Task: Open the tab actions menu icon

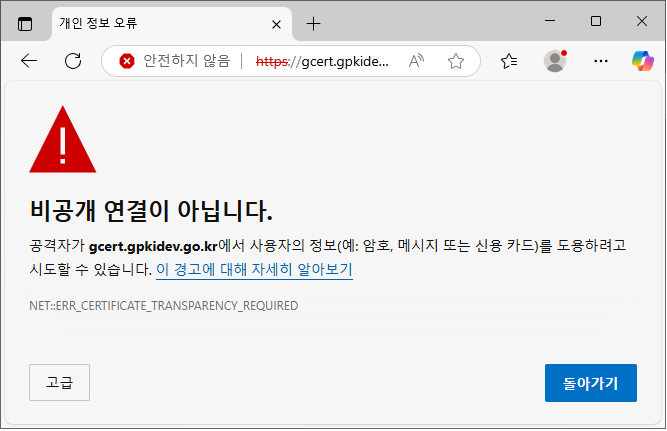Action: (x=25, y=23)
